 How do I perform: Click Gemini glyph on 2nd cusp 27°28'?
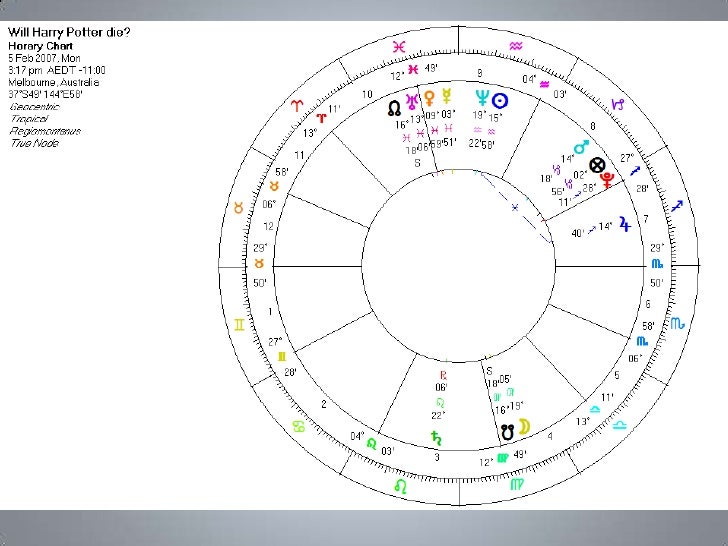[282, 357]
